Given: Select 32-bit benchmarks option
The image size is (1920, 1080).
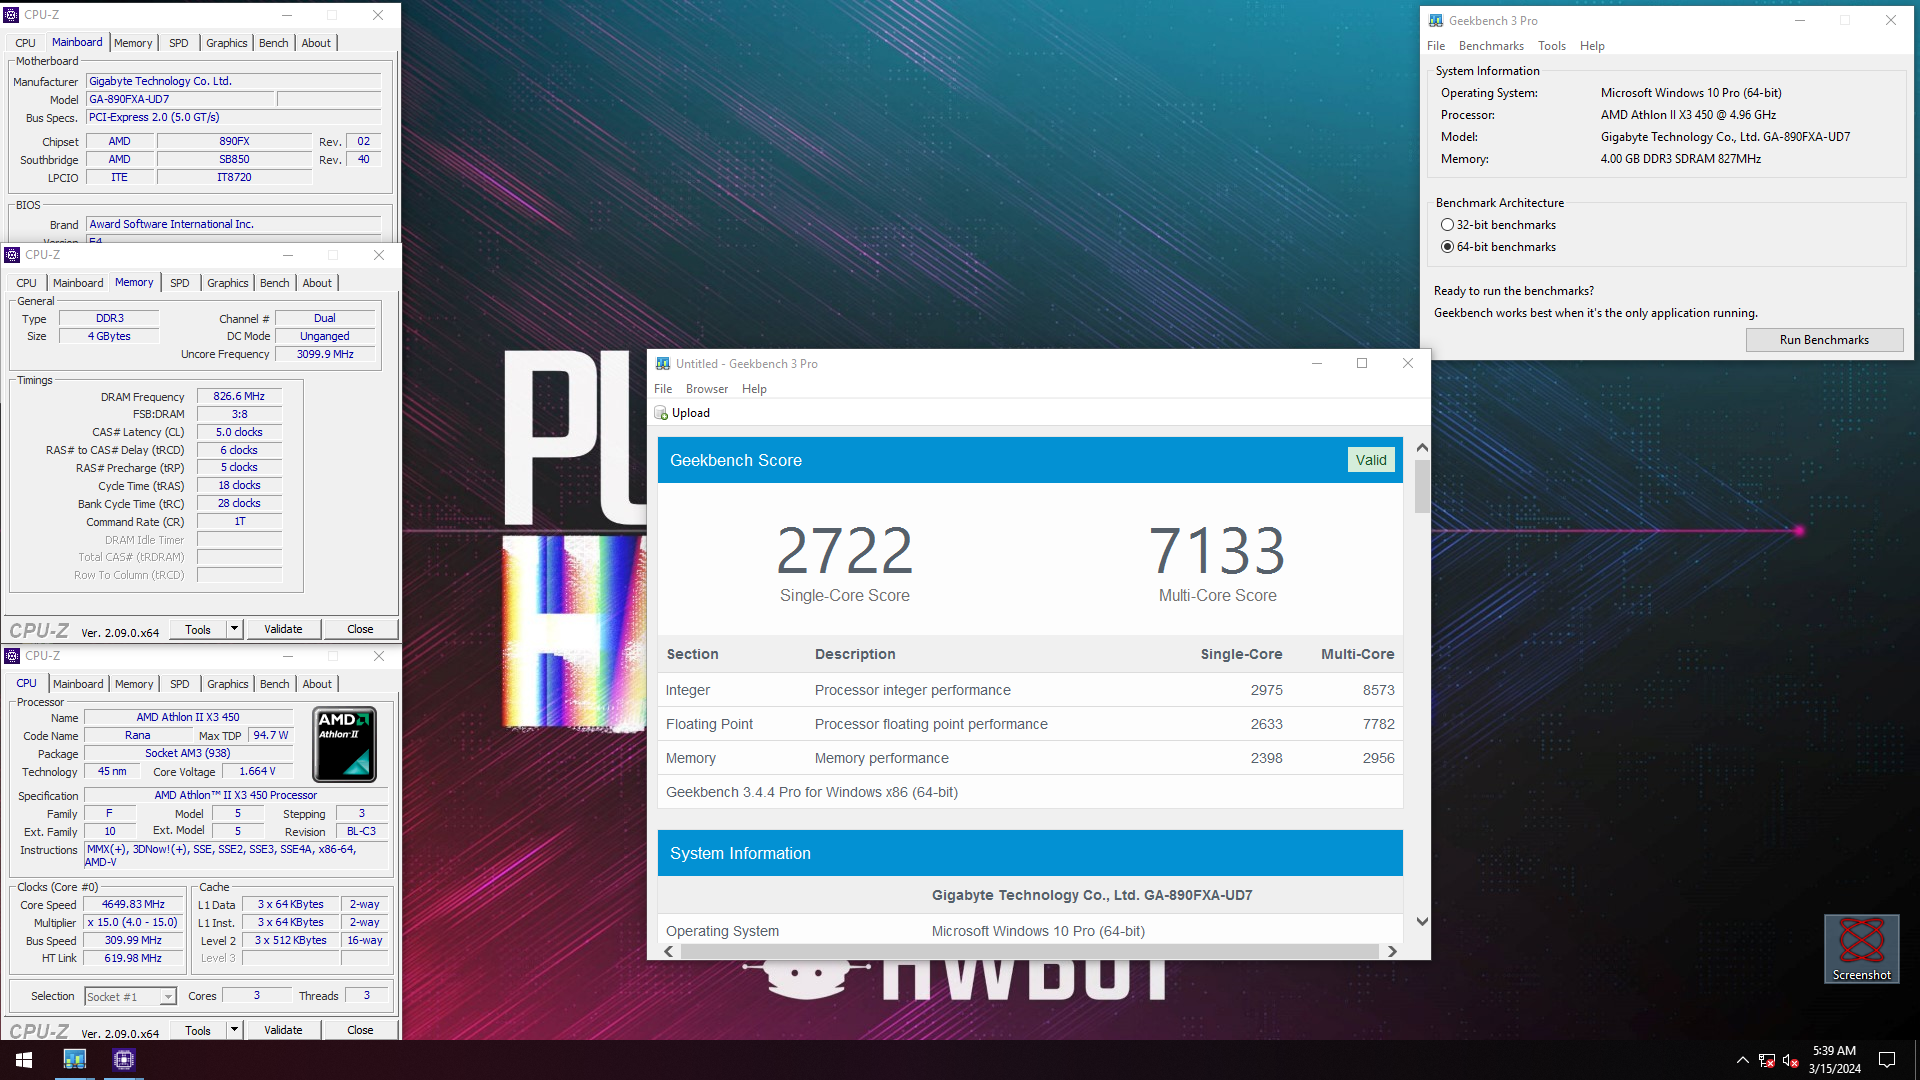Looking at the screenshot, I should (1447, 225).
